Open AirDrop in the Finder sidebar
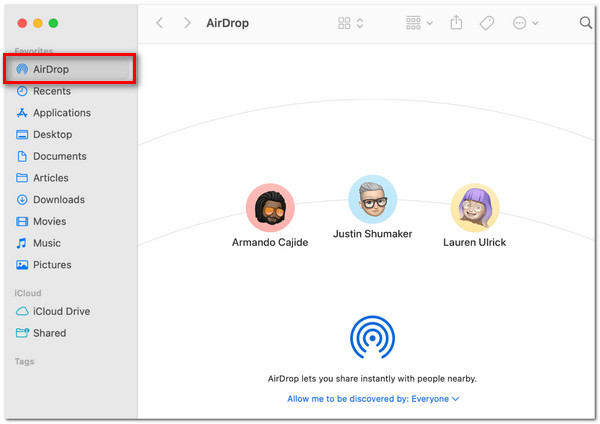The height and width of the screenshot is (424, 600). pos(70,69)
